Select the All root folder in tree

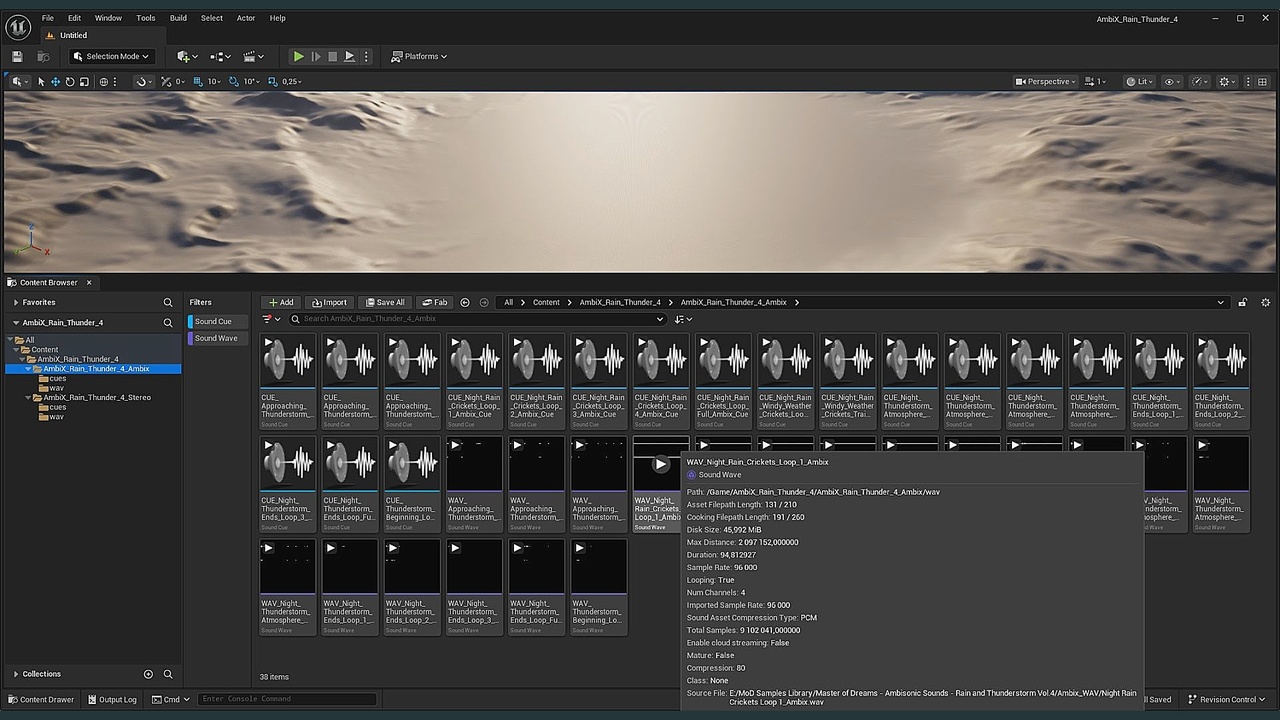[30, 340]
